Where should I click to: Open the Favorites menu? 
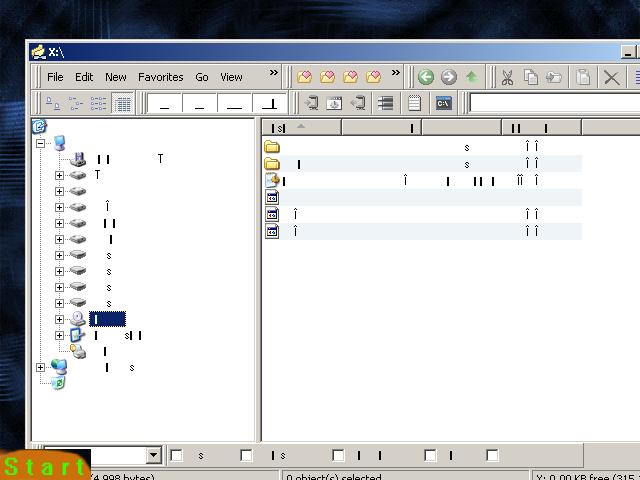(160, 77)
